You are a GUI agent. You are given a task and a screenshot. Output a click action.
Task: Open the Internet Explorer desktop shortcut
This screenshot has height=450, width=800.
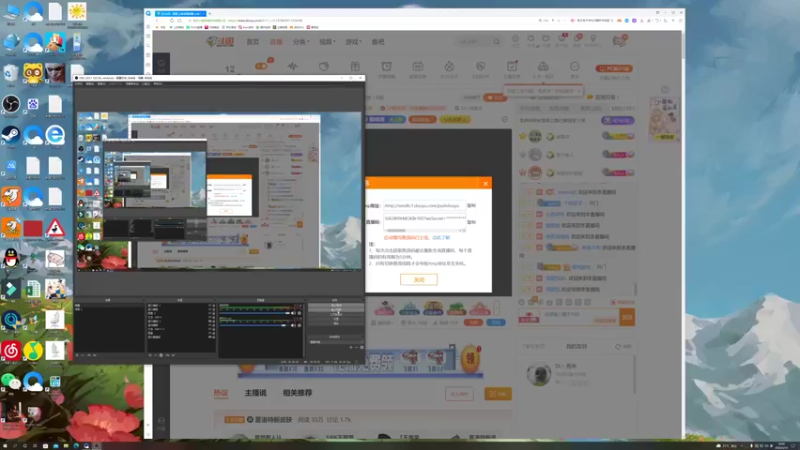coord(55,136)
